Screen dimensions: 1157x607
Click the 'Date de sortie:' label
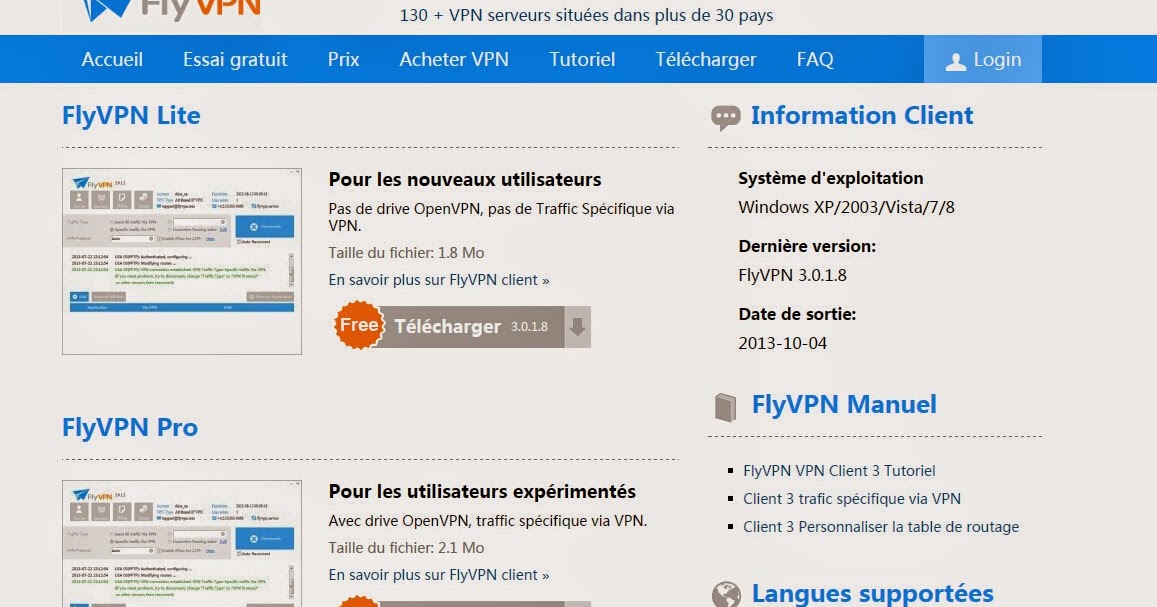point(797,313)
